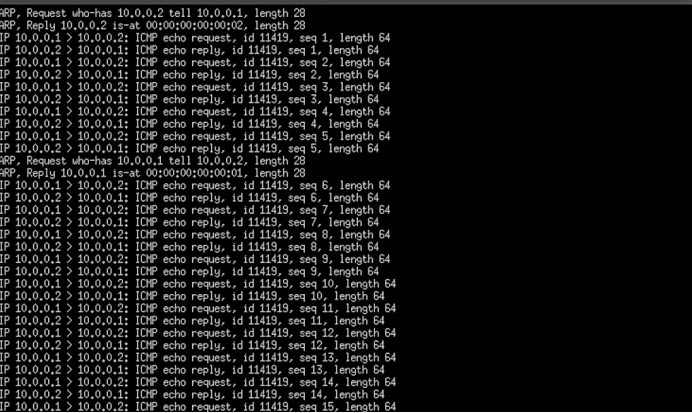Select the ICMP echo request seq 1 line
The width and height of the screenshot is (692, 413).
(x=195, y=38)
